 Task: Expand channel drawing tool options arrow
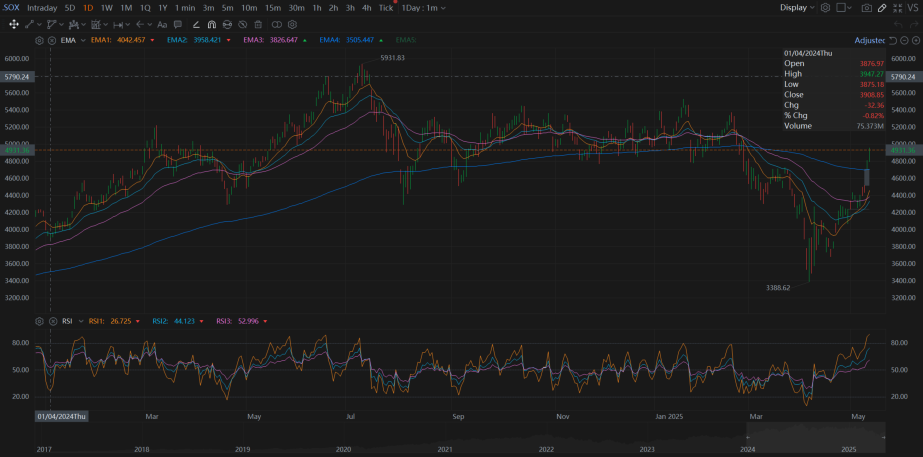pyautogui.click(x=62, y=24)
